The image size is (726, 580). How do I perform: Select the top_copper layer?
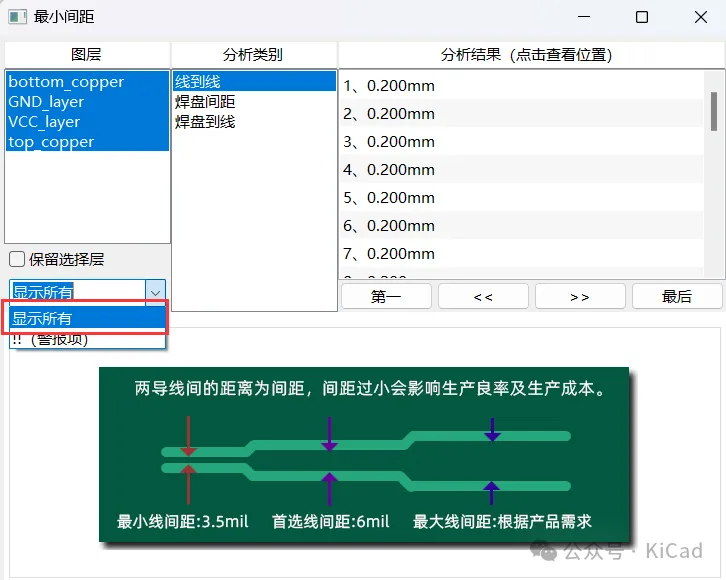coord(87,141)
